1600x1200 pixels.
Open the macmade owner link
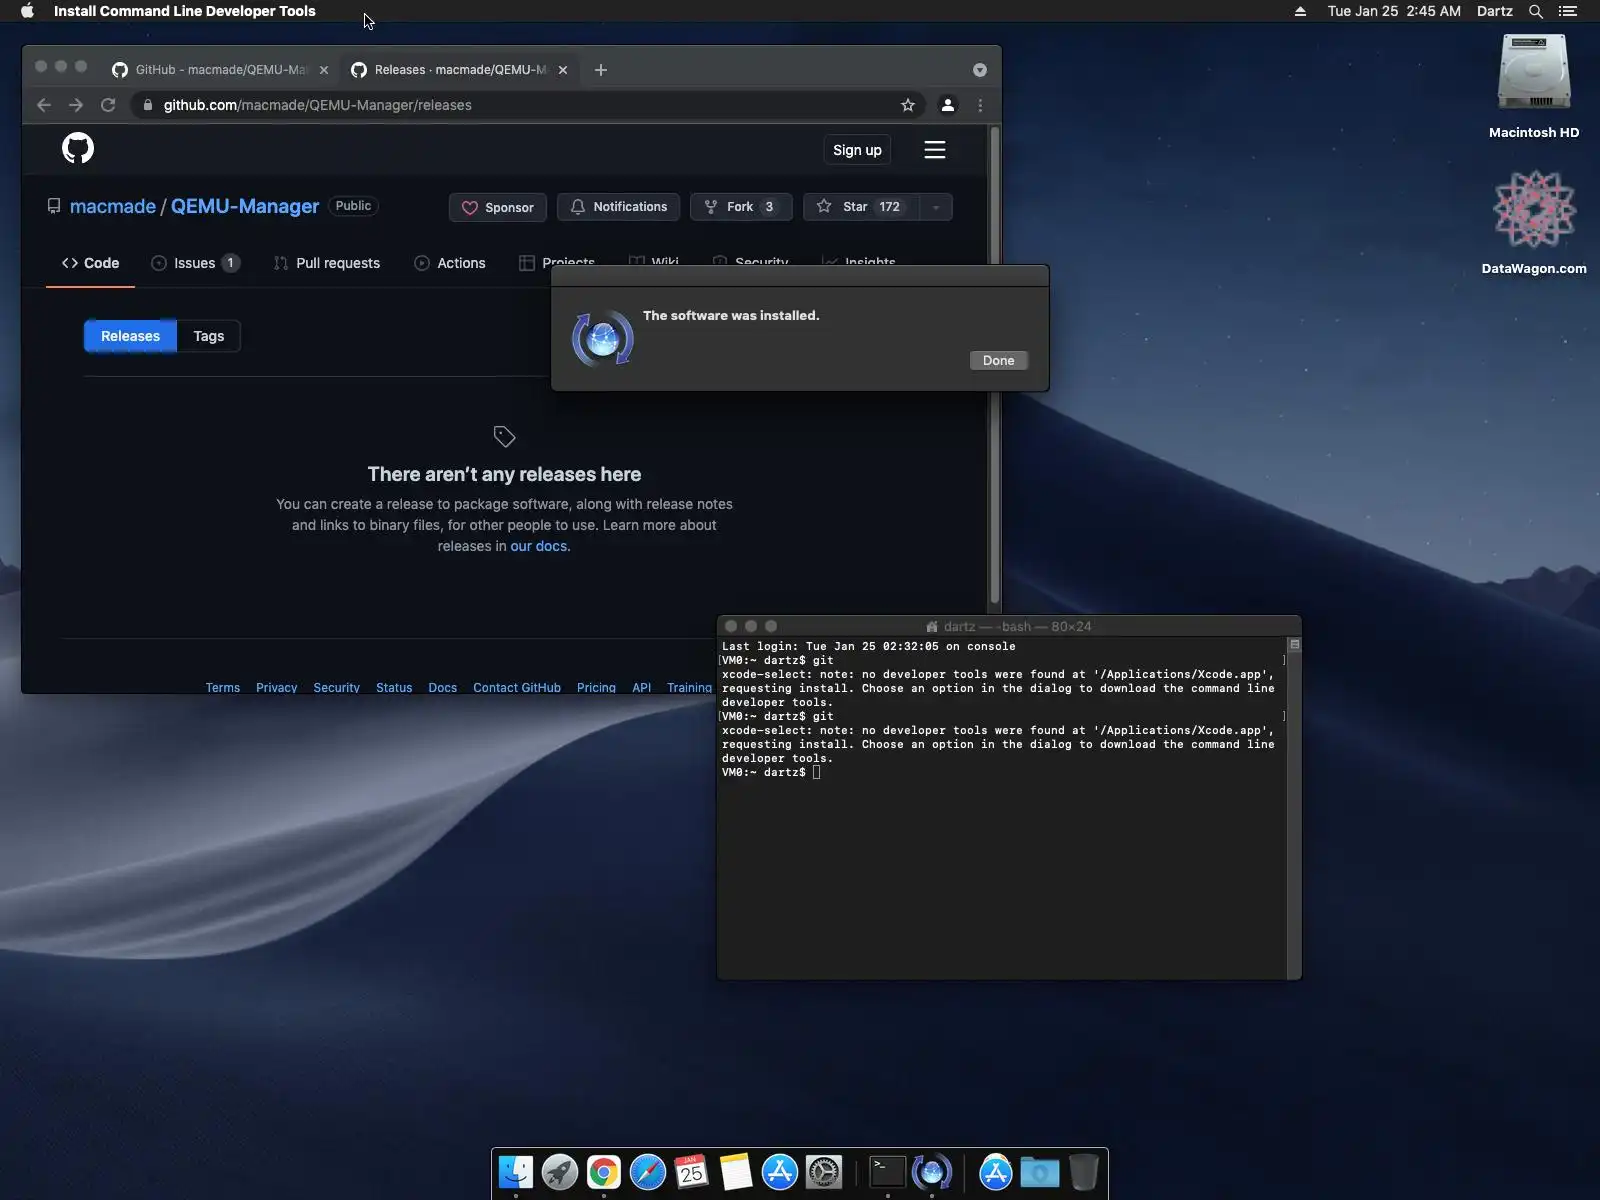pos(113,206)
